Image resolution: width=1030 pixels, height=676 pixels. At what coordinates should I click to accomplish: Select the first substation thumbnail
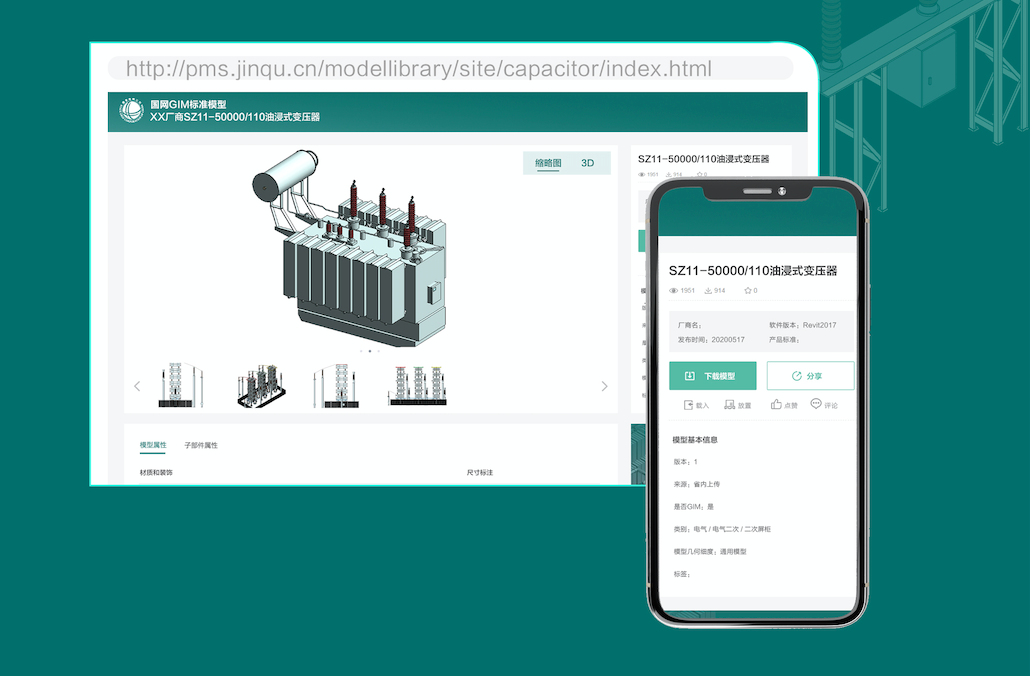[182, 386]
